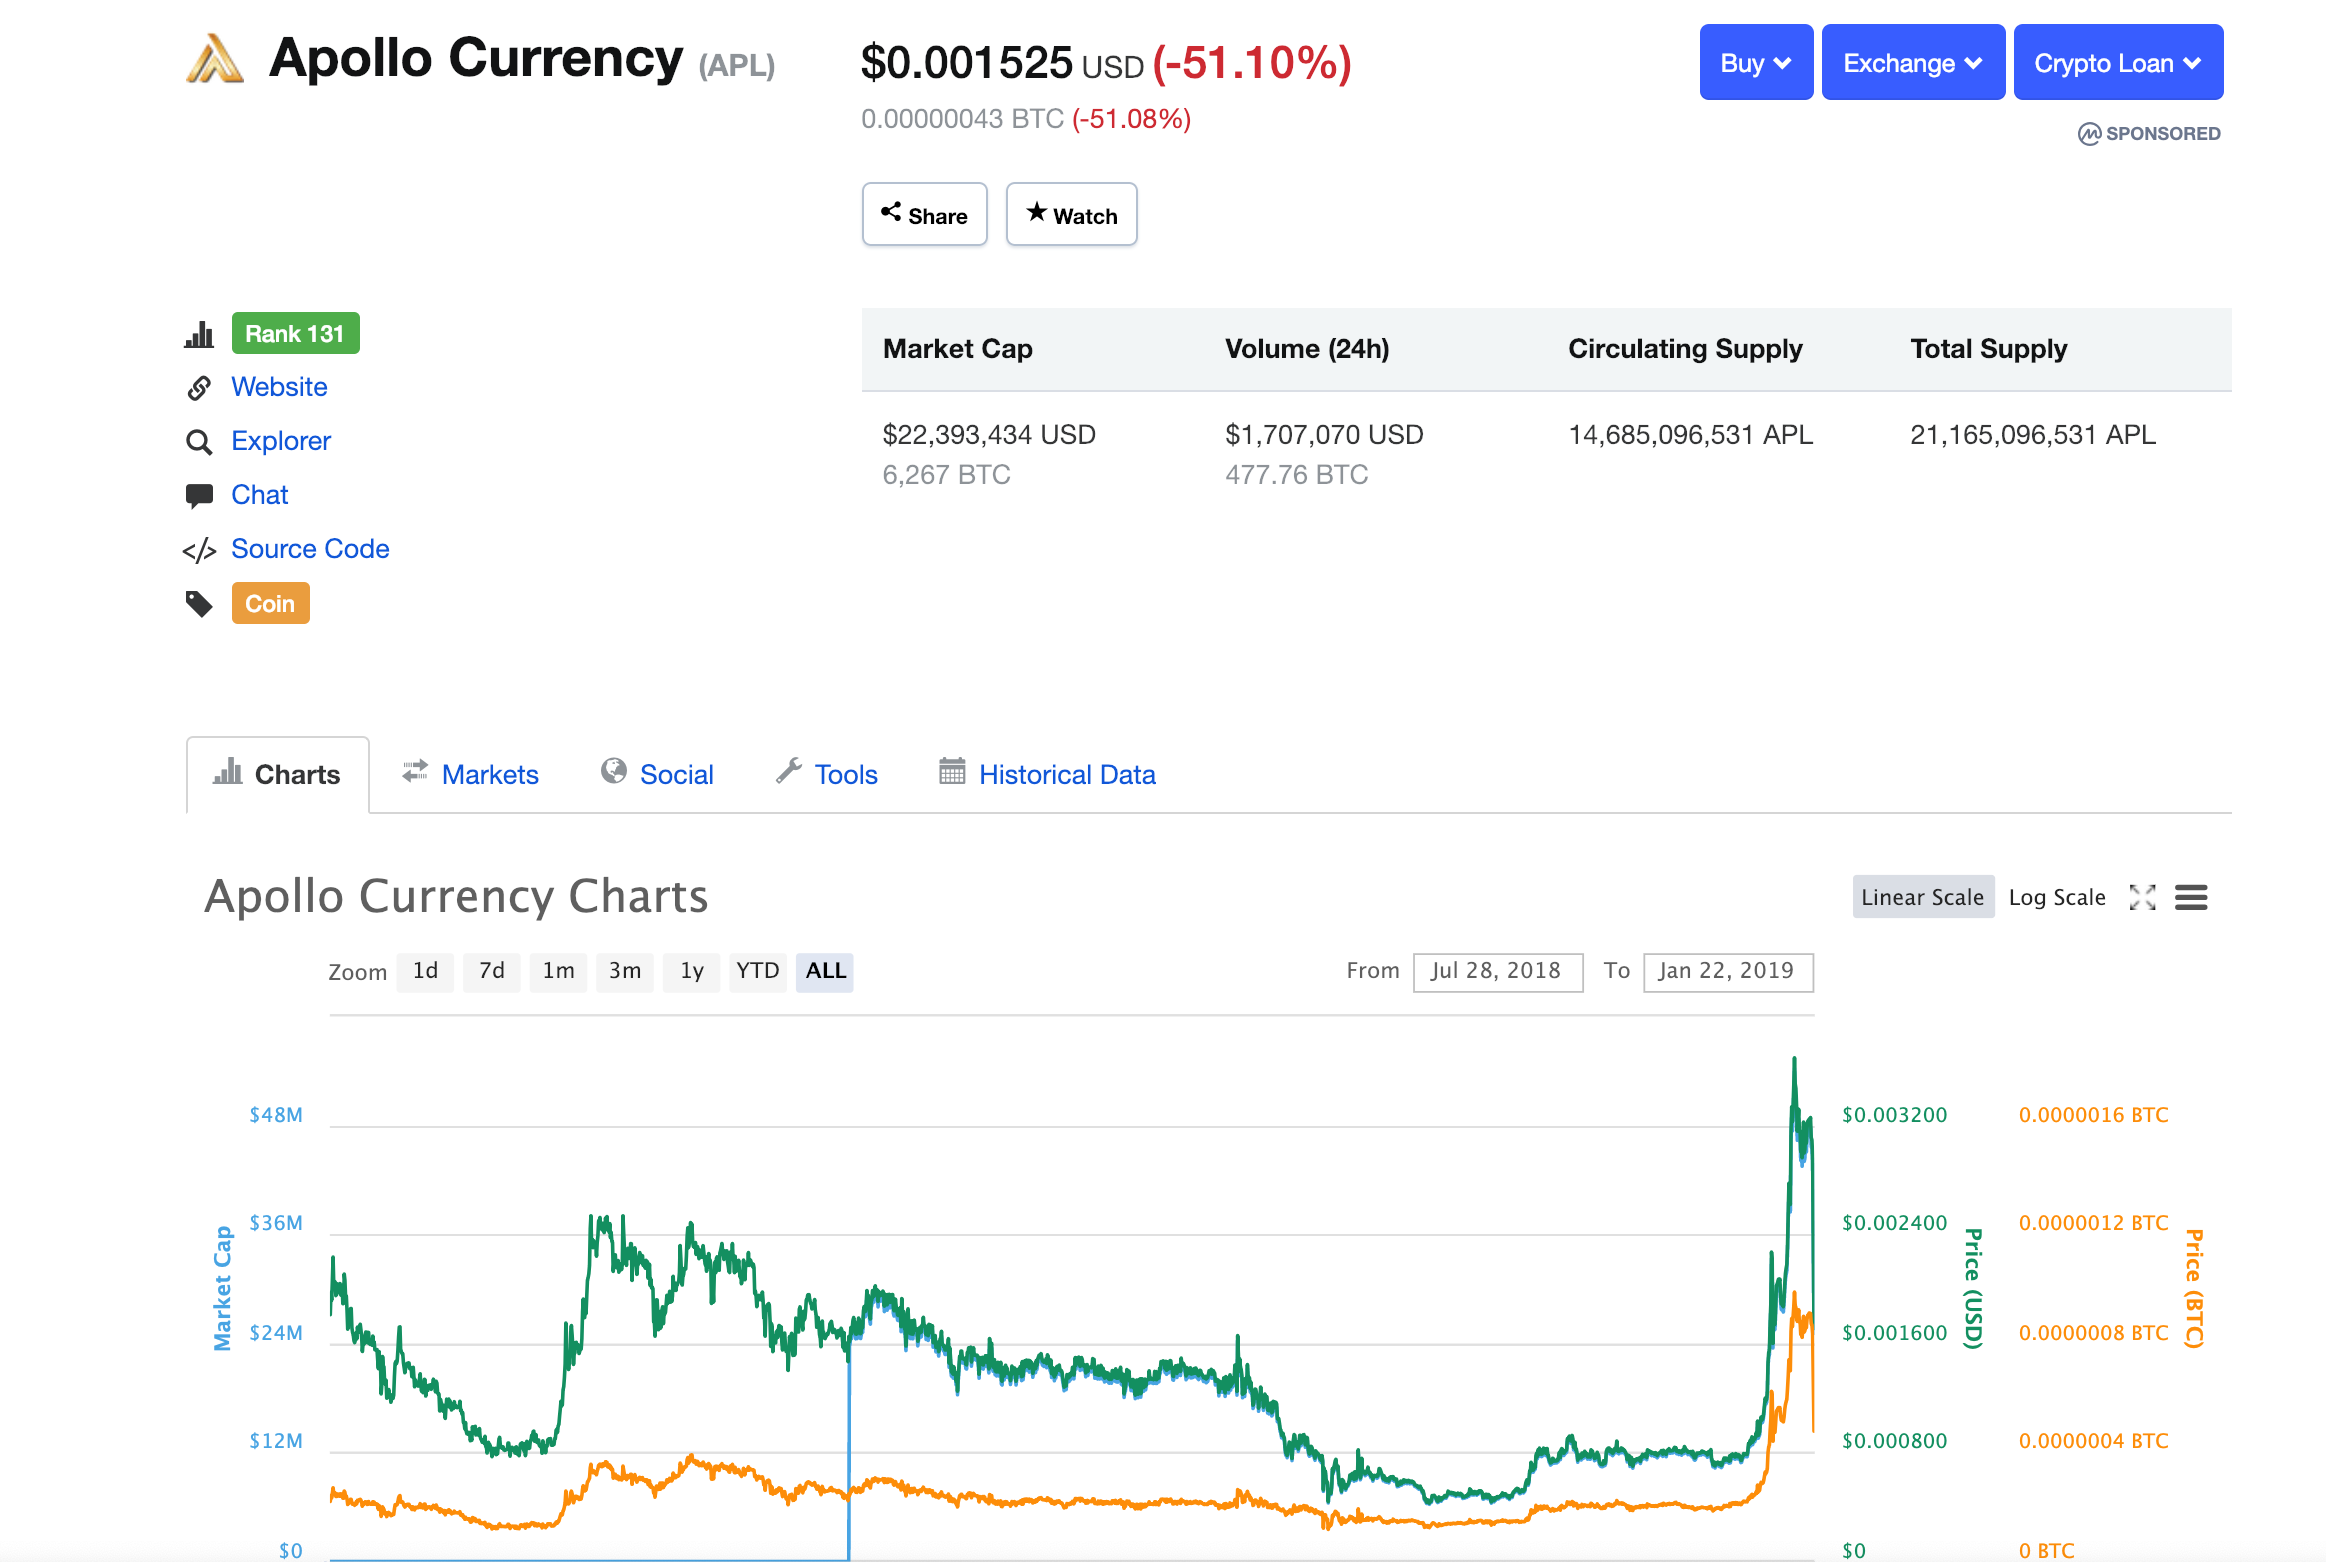2326x1562 pixels.
Task: Open the Exchange dropdown
Action: [x=1913, y=62]
